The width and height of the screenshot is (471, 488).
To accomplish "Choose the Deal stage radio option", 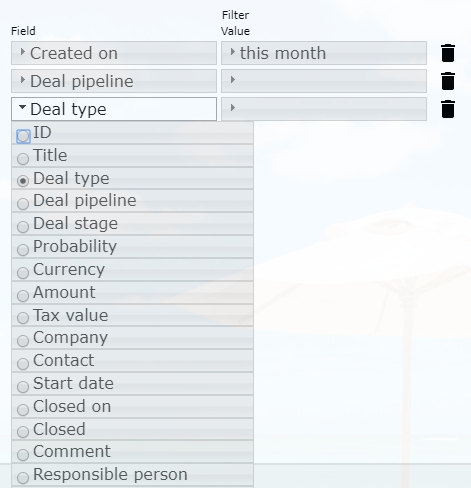I will pos(23,227).
